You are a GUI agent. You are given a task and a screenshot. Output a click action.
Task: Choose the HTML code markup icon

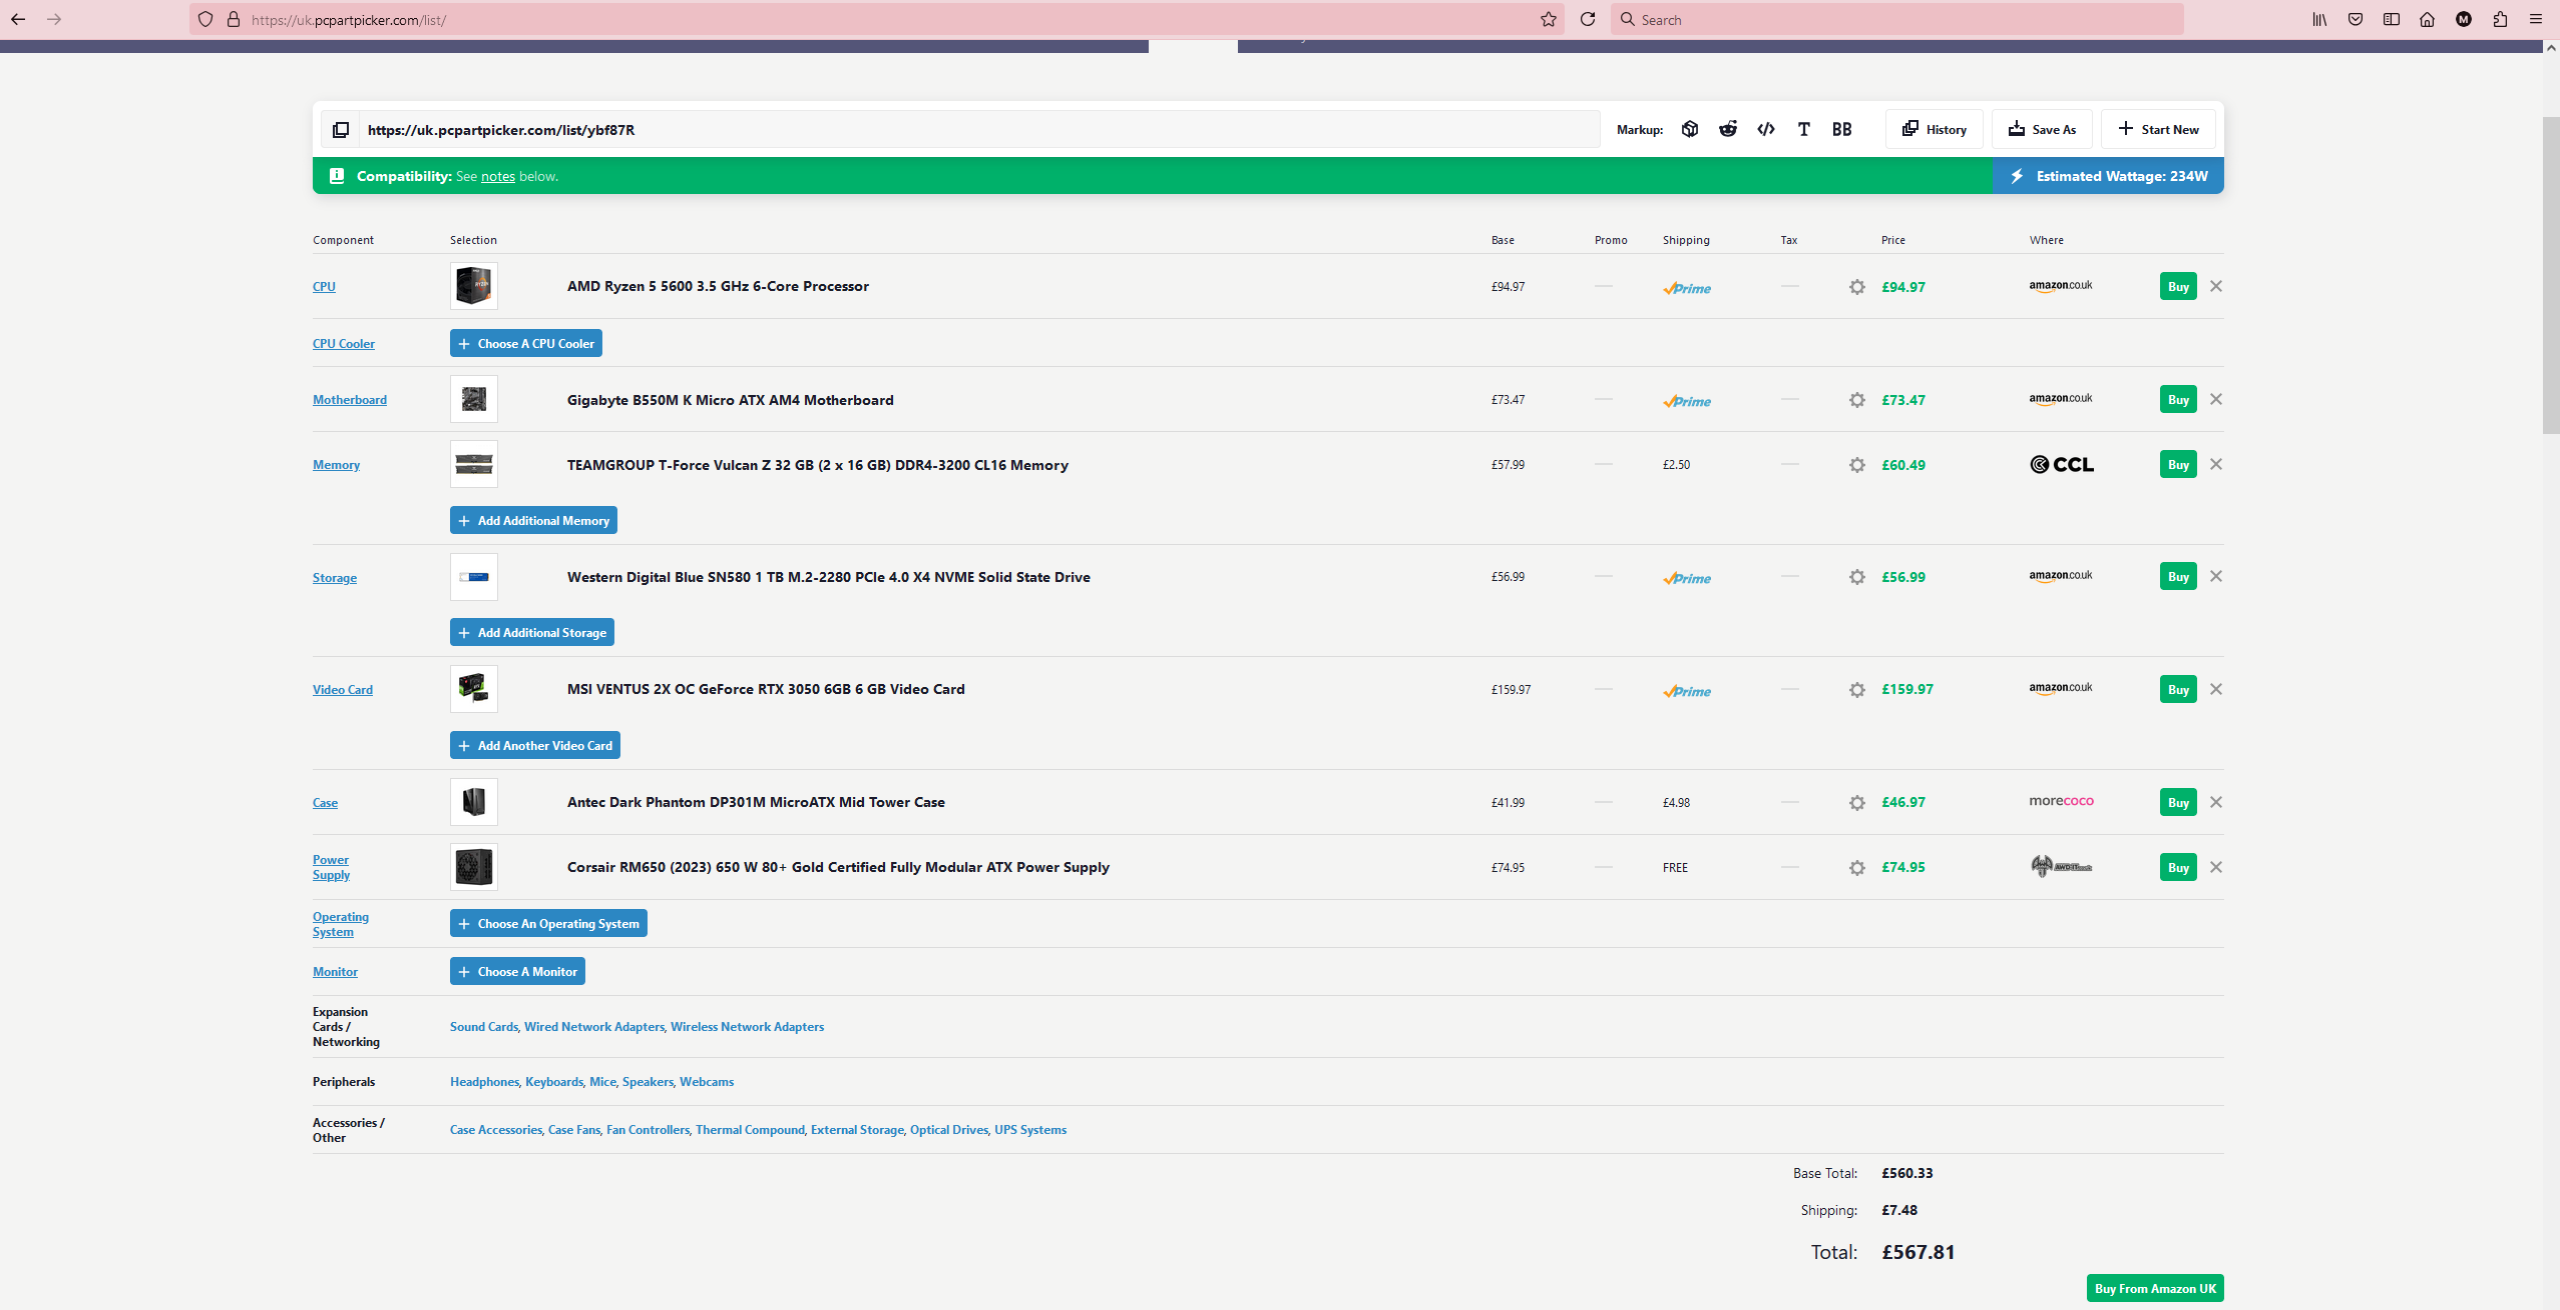click(x=1766, y=129)
